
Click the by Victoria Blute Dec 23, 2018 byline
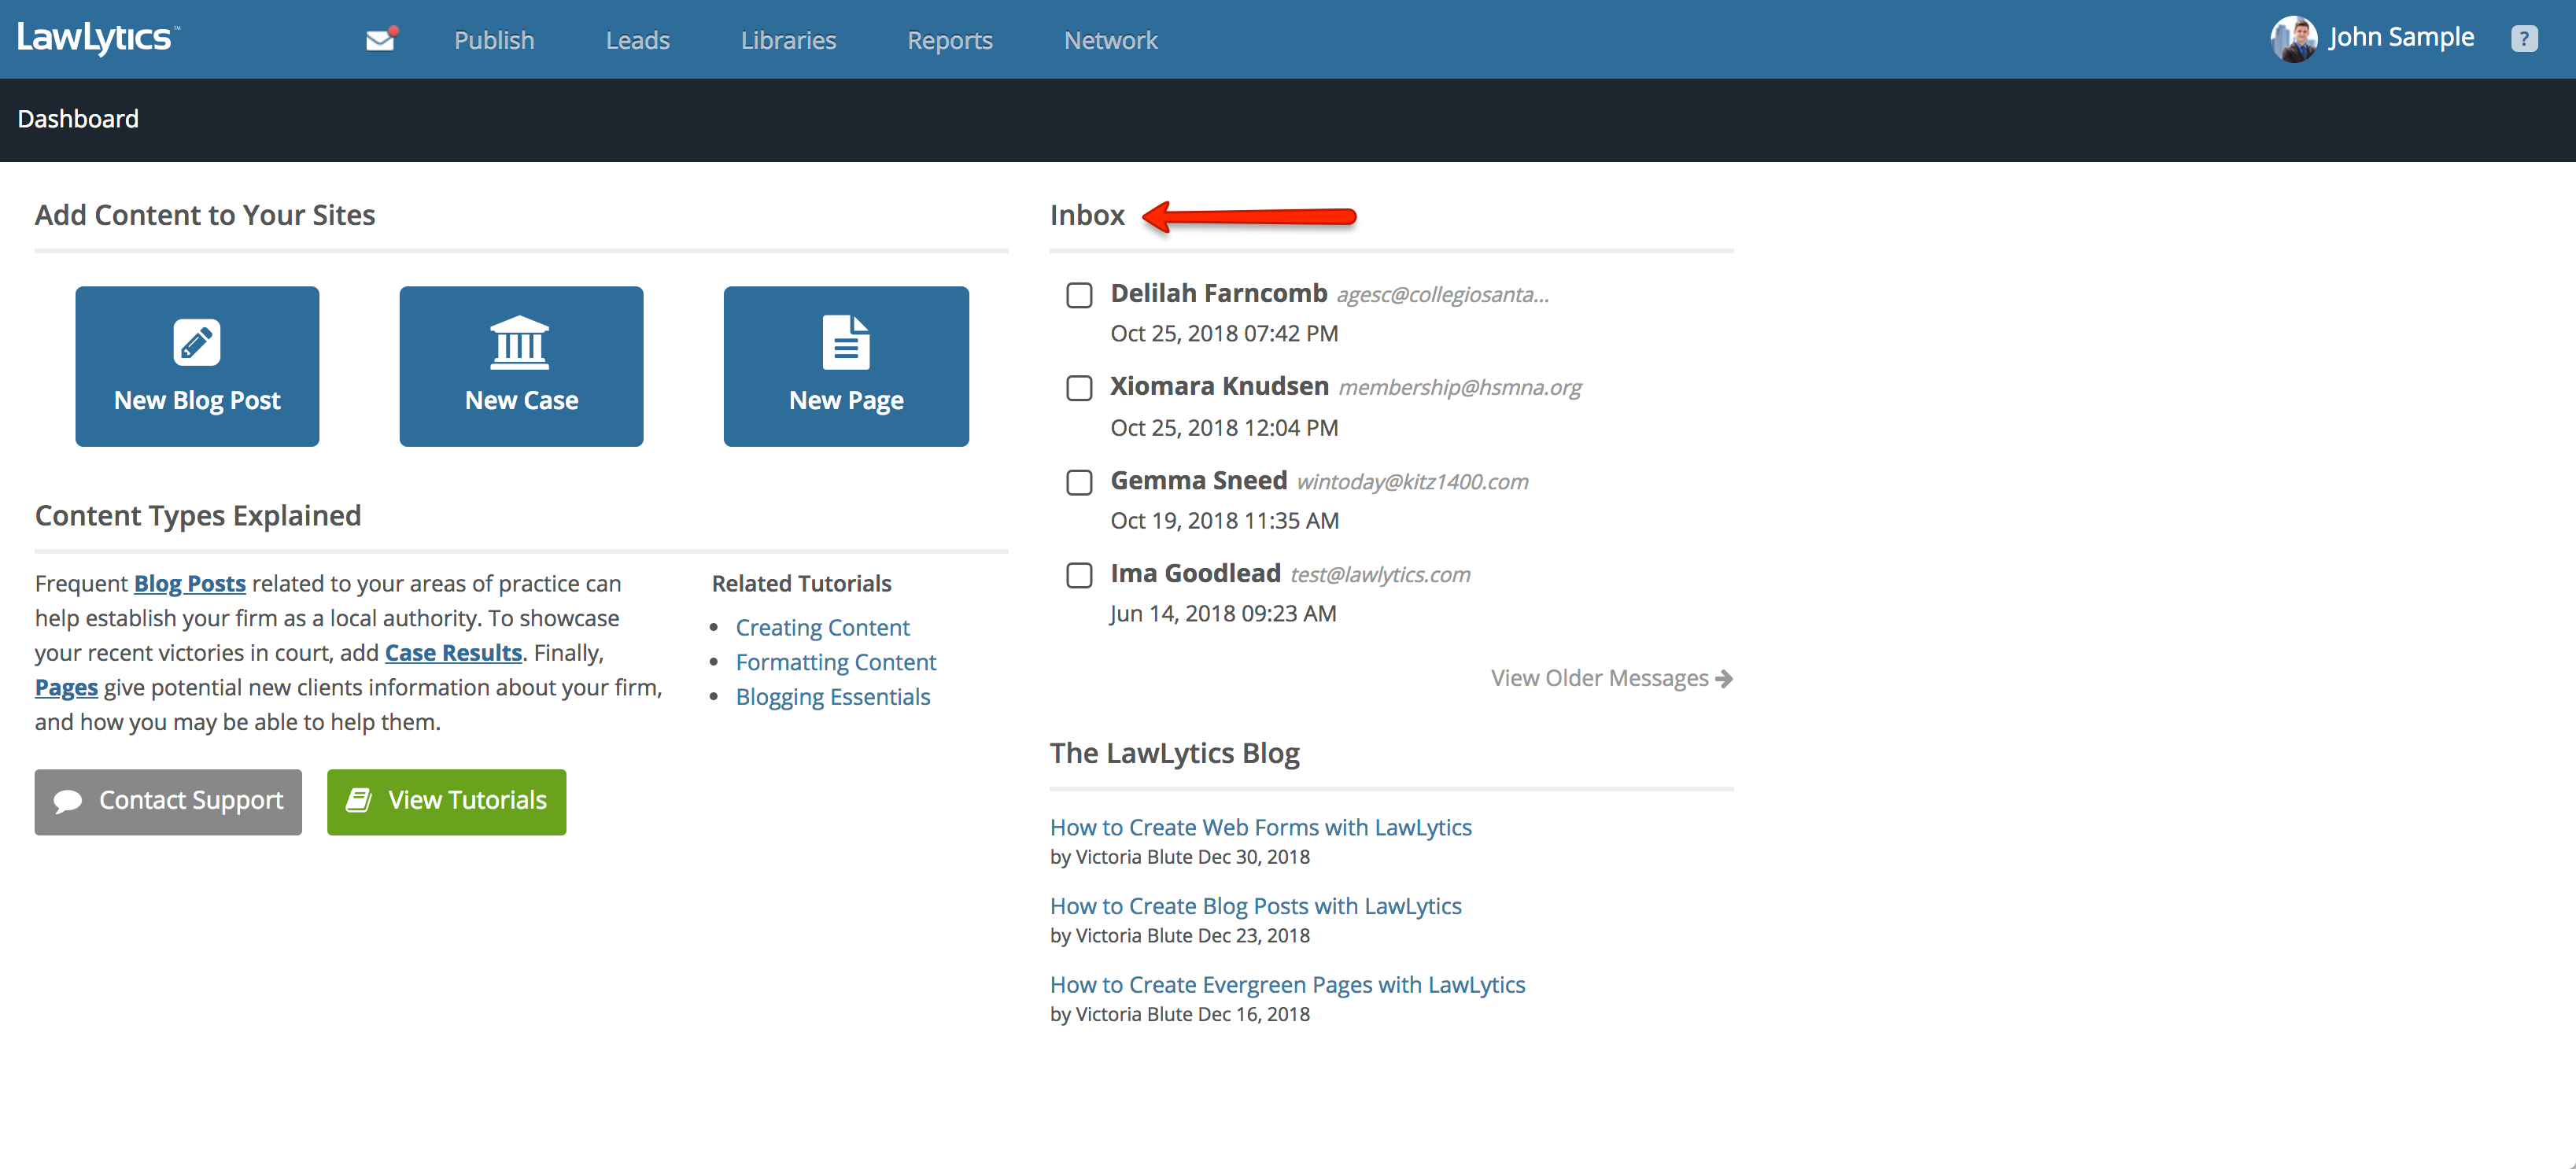click(1180, 936)
